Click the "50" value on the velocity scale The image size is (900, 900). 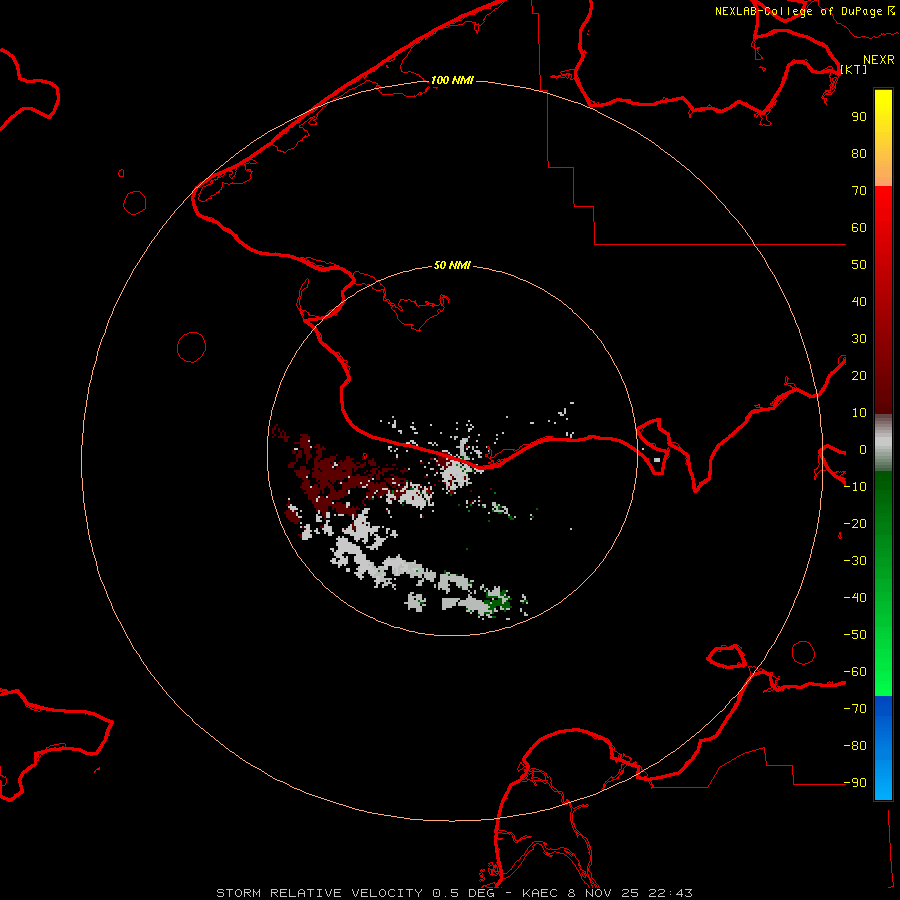tap(859, 265)
